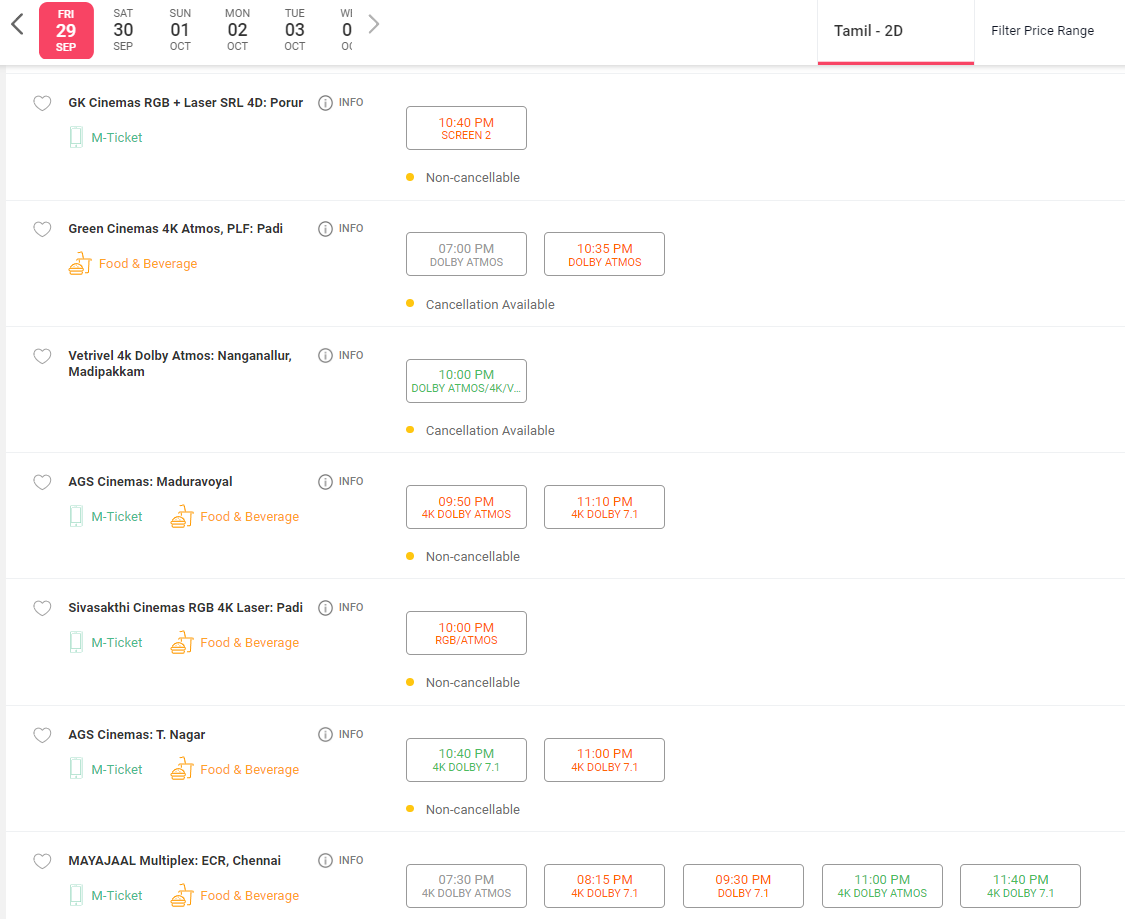Open AGS Cinemas: T. Nagar theatre name
This screenshot has width=1125, height=919.
coord(137,735)
